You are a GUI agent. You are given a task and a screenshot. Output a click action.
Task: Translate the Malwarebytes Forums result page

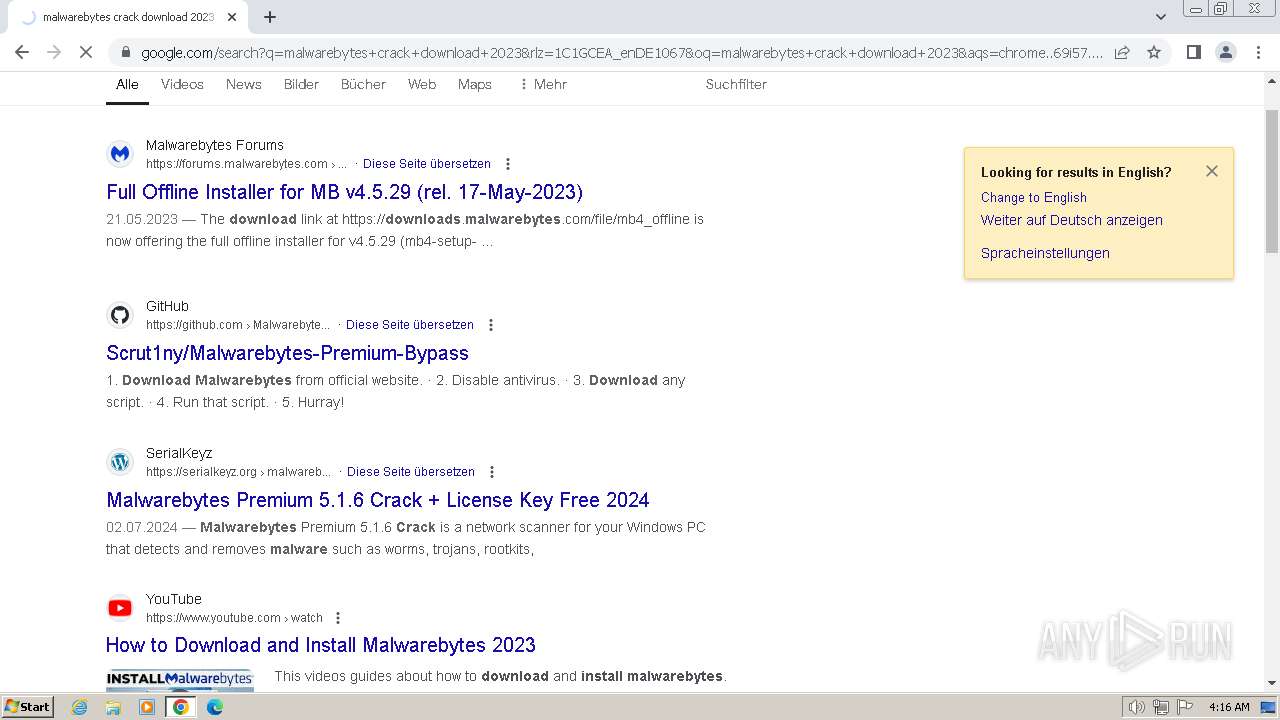point(427,164)
